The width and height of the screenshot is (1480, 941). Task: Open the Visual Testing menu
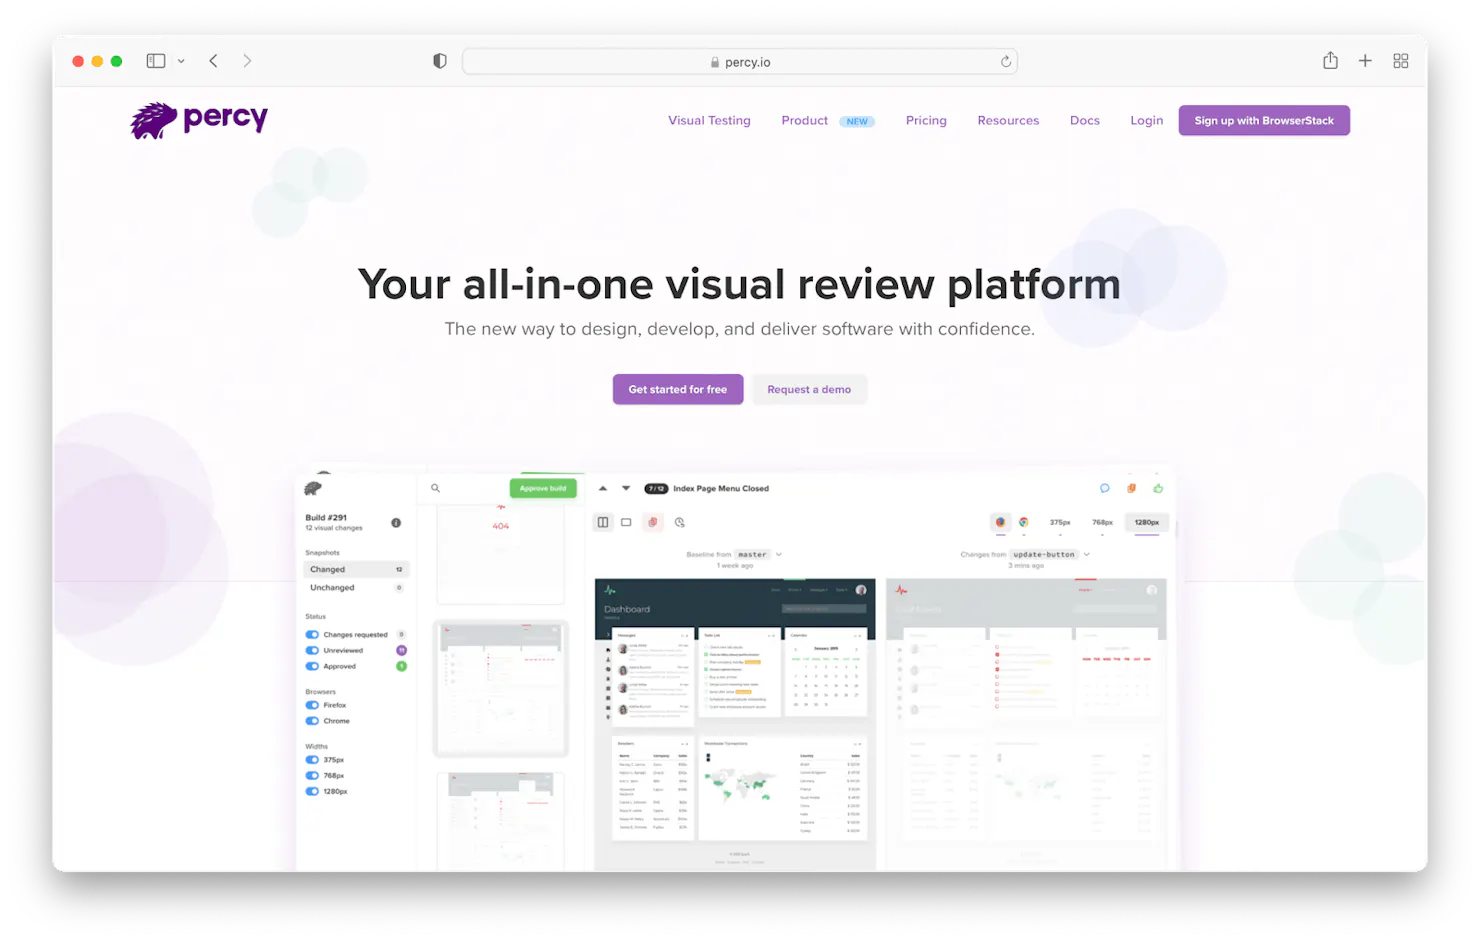tap(709, 120)
